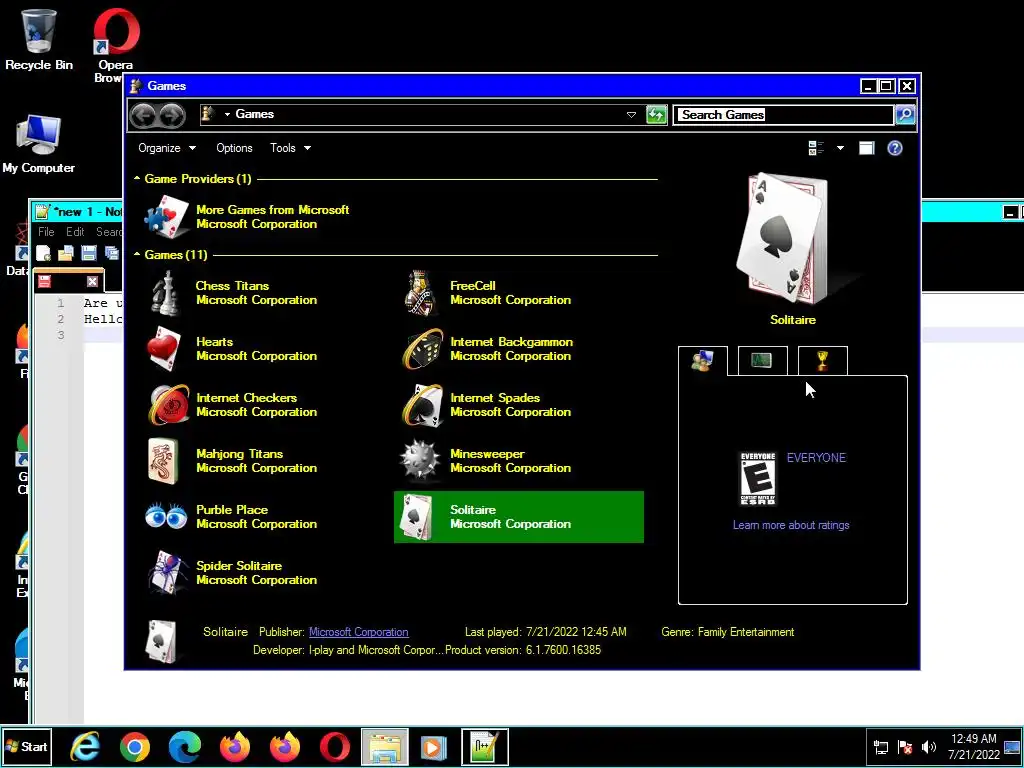Toggle the preview pane icon
The height and width of the screenshot is (768, 1024).
click(866, 148)
